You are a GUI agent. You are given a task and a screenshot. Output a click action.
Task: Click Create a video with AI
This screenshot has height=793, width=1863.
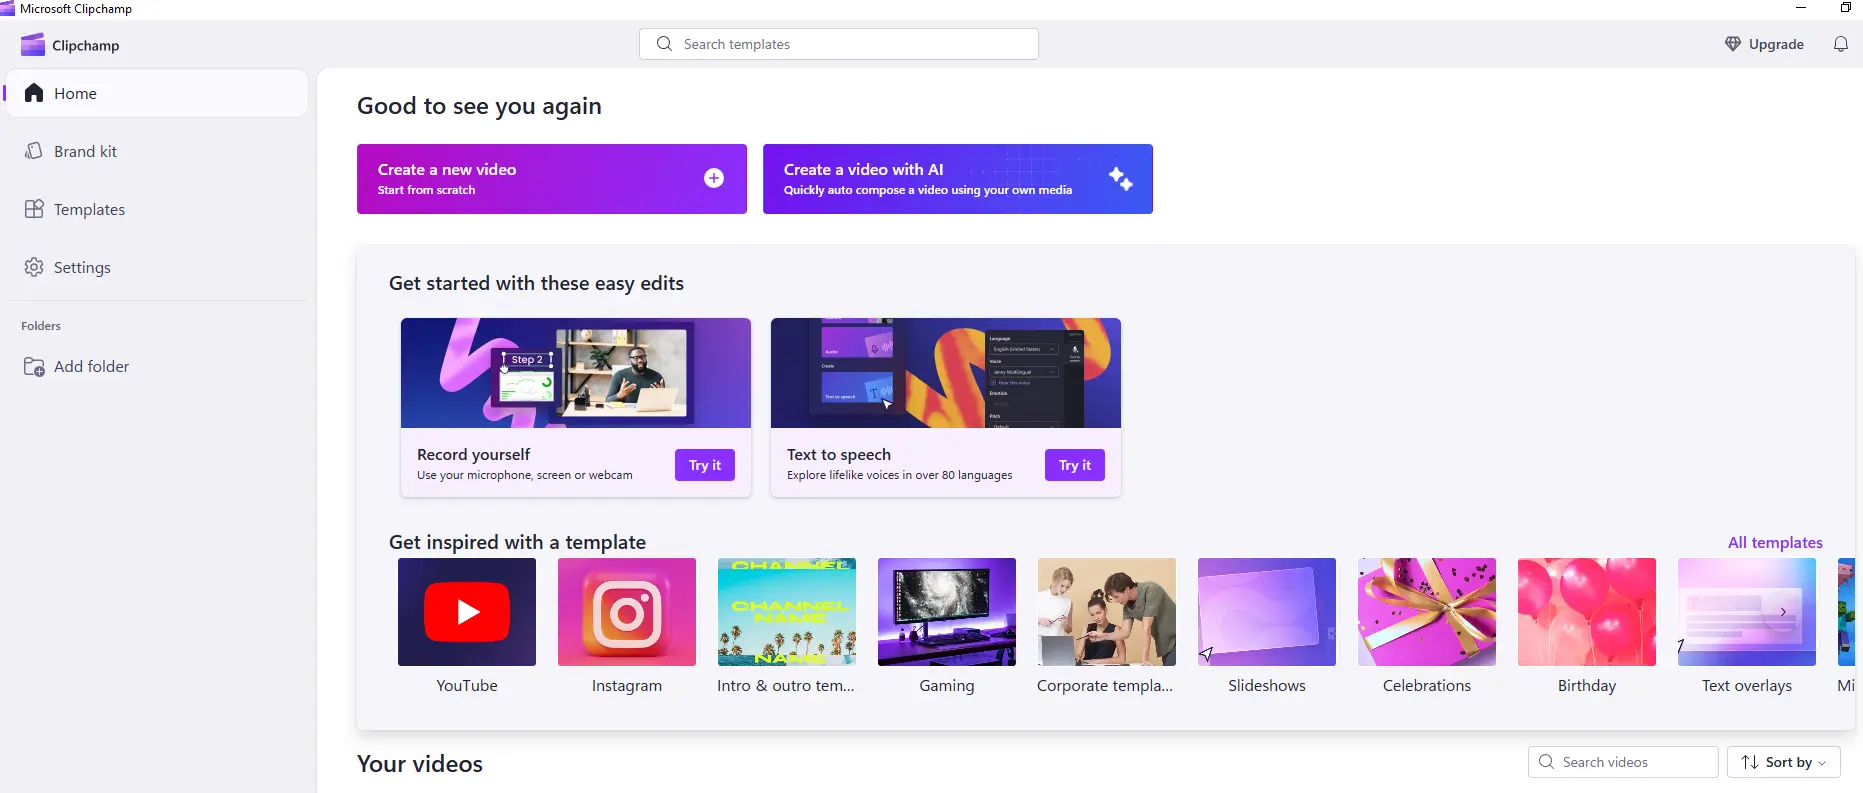coord(958,179)
